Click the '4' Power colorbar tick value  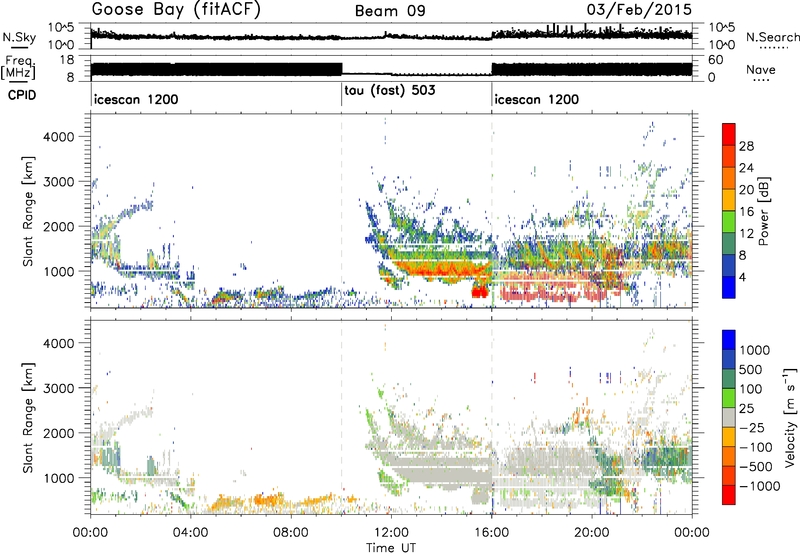743,277
